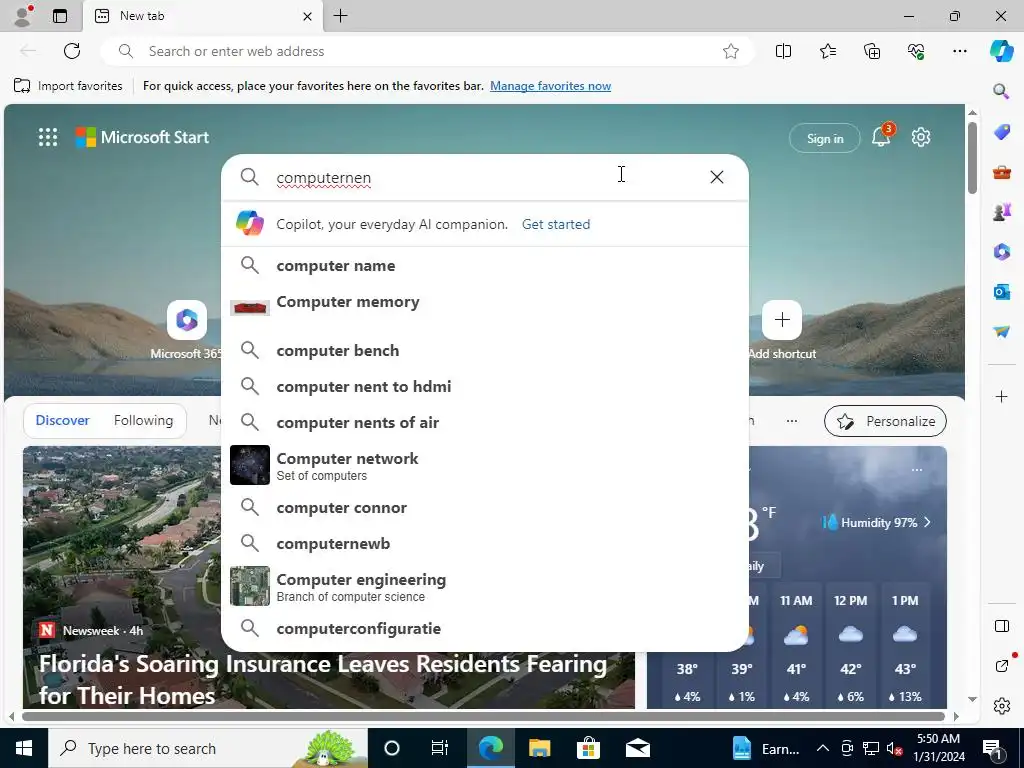Add a sidebar app with plus

pyautogui.click(x=1001, y=396)
